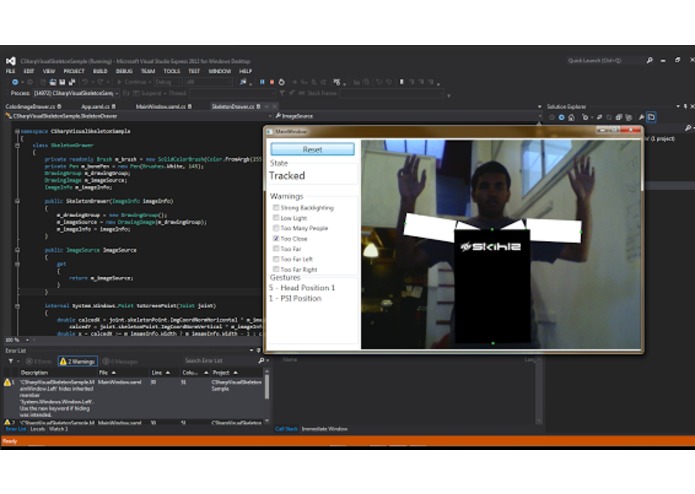Tick the Too Far Left checkbox
The height and width of the screenshot is (494, 695).
276,259
